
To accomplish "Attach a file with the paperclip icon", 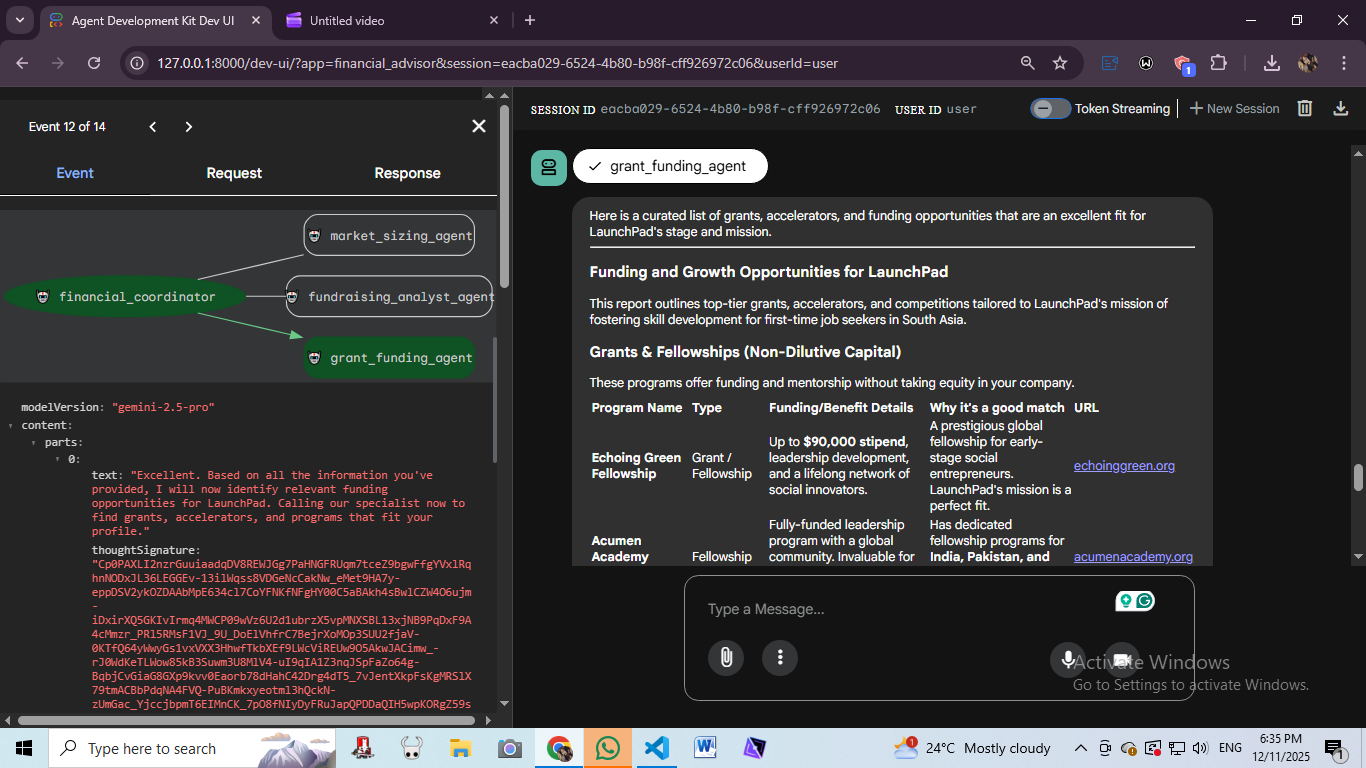I will [x=726, y=657].
